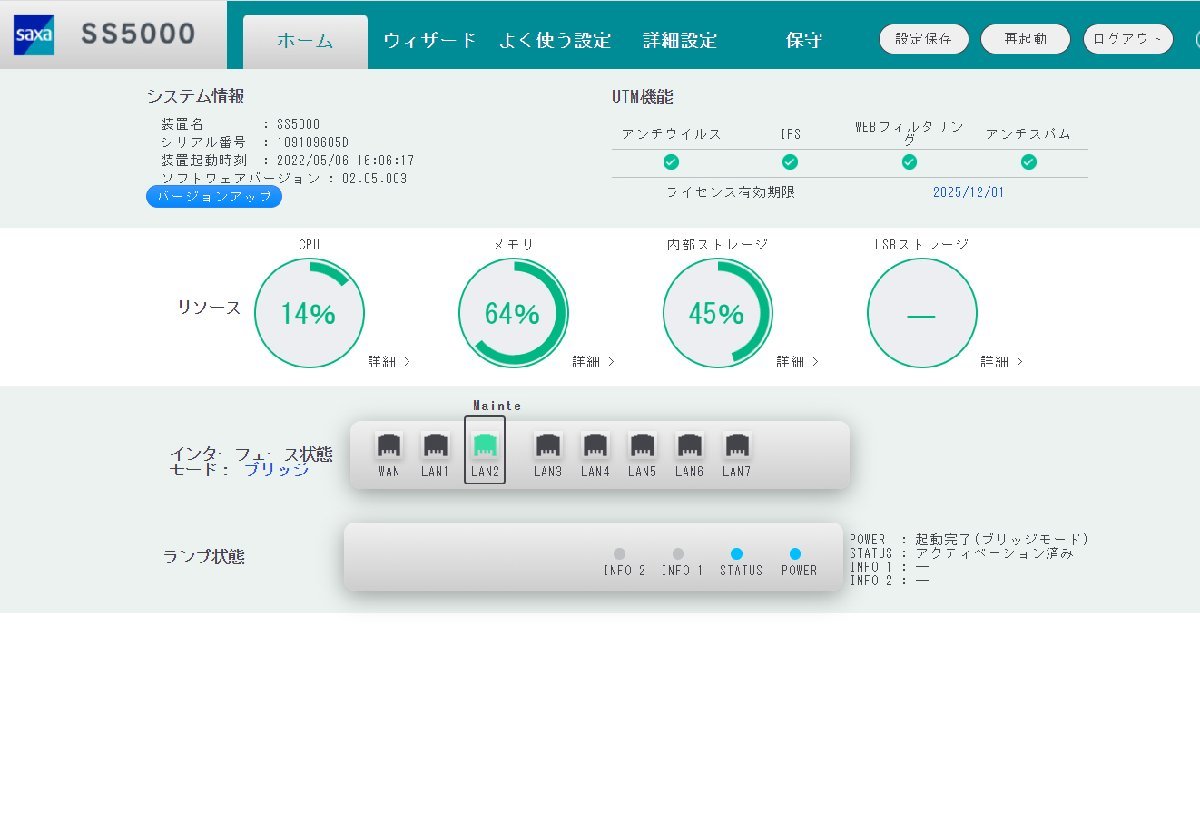Select the LAN3 port icon
Viewport: 1200px width, 821px height.
(548, 445)
